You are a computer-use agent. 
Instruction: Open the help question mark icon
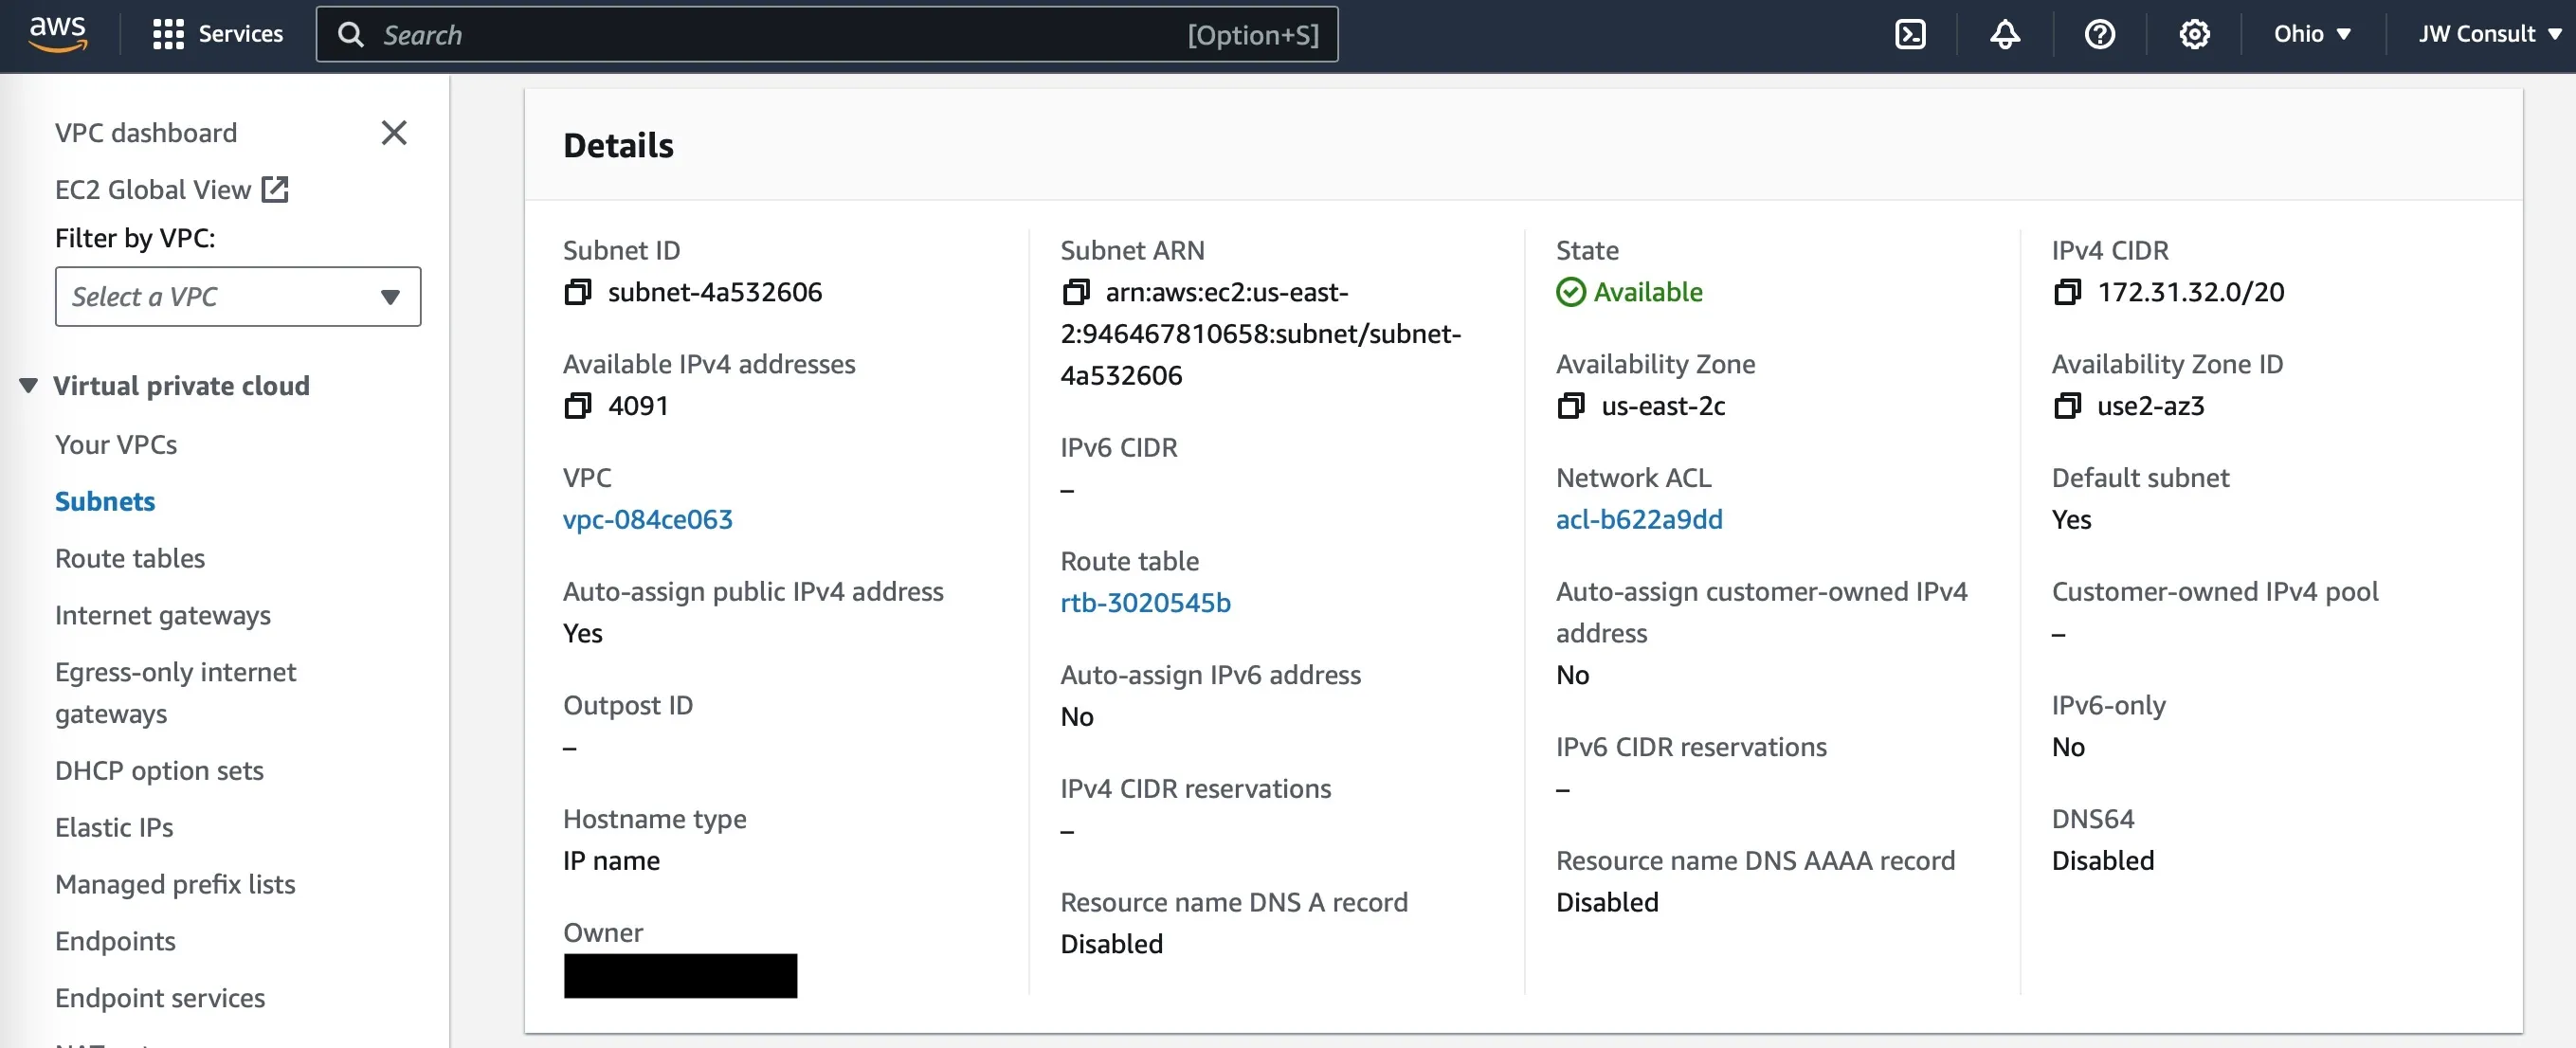2100,33
